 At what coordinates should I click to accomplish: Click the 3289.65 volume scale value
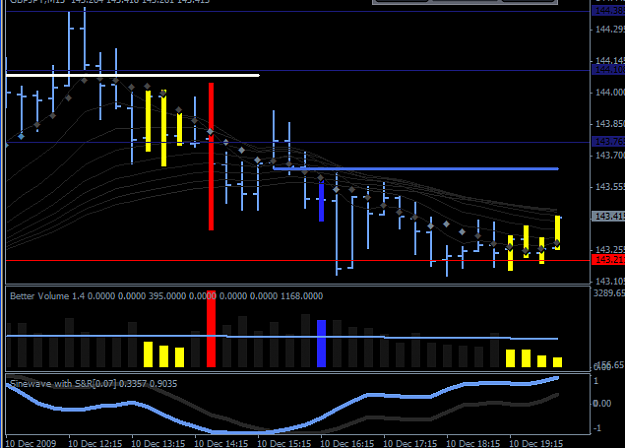(609, 293)
